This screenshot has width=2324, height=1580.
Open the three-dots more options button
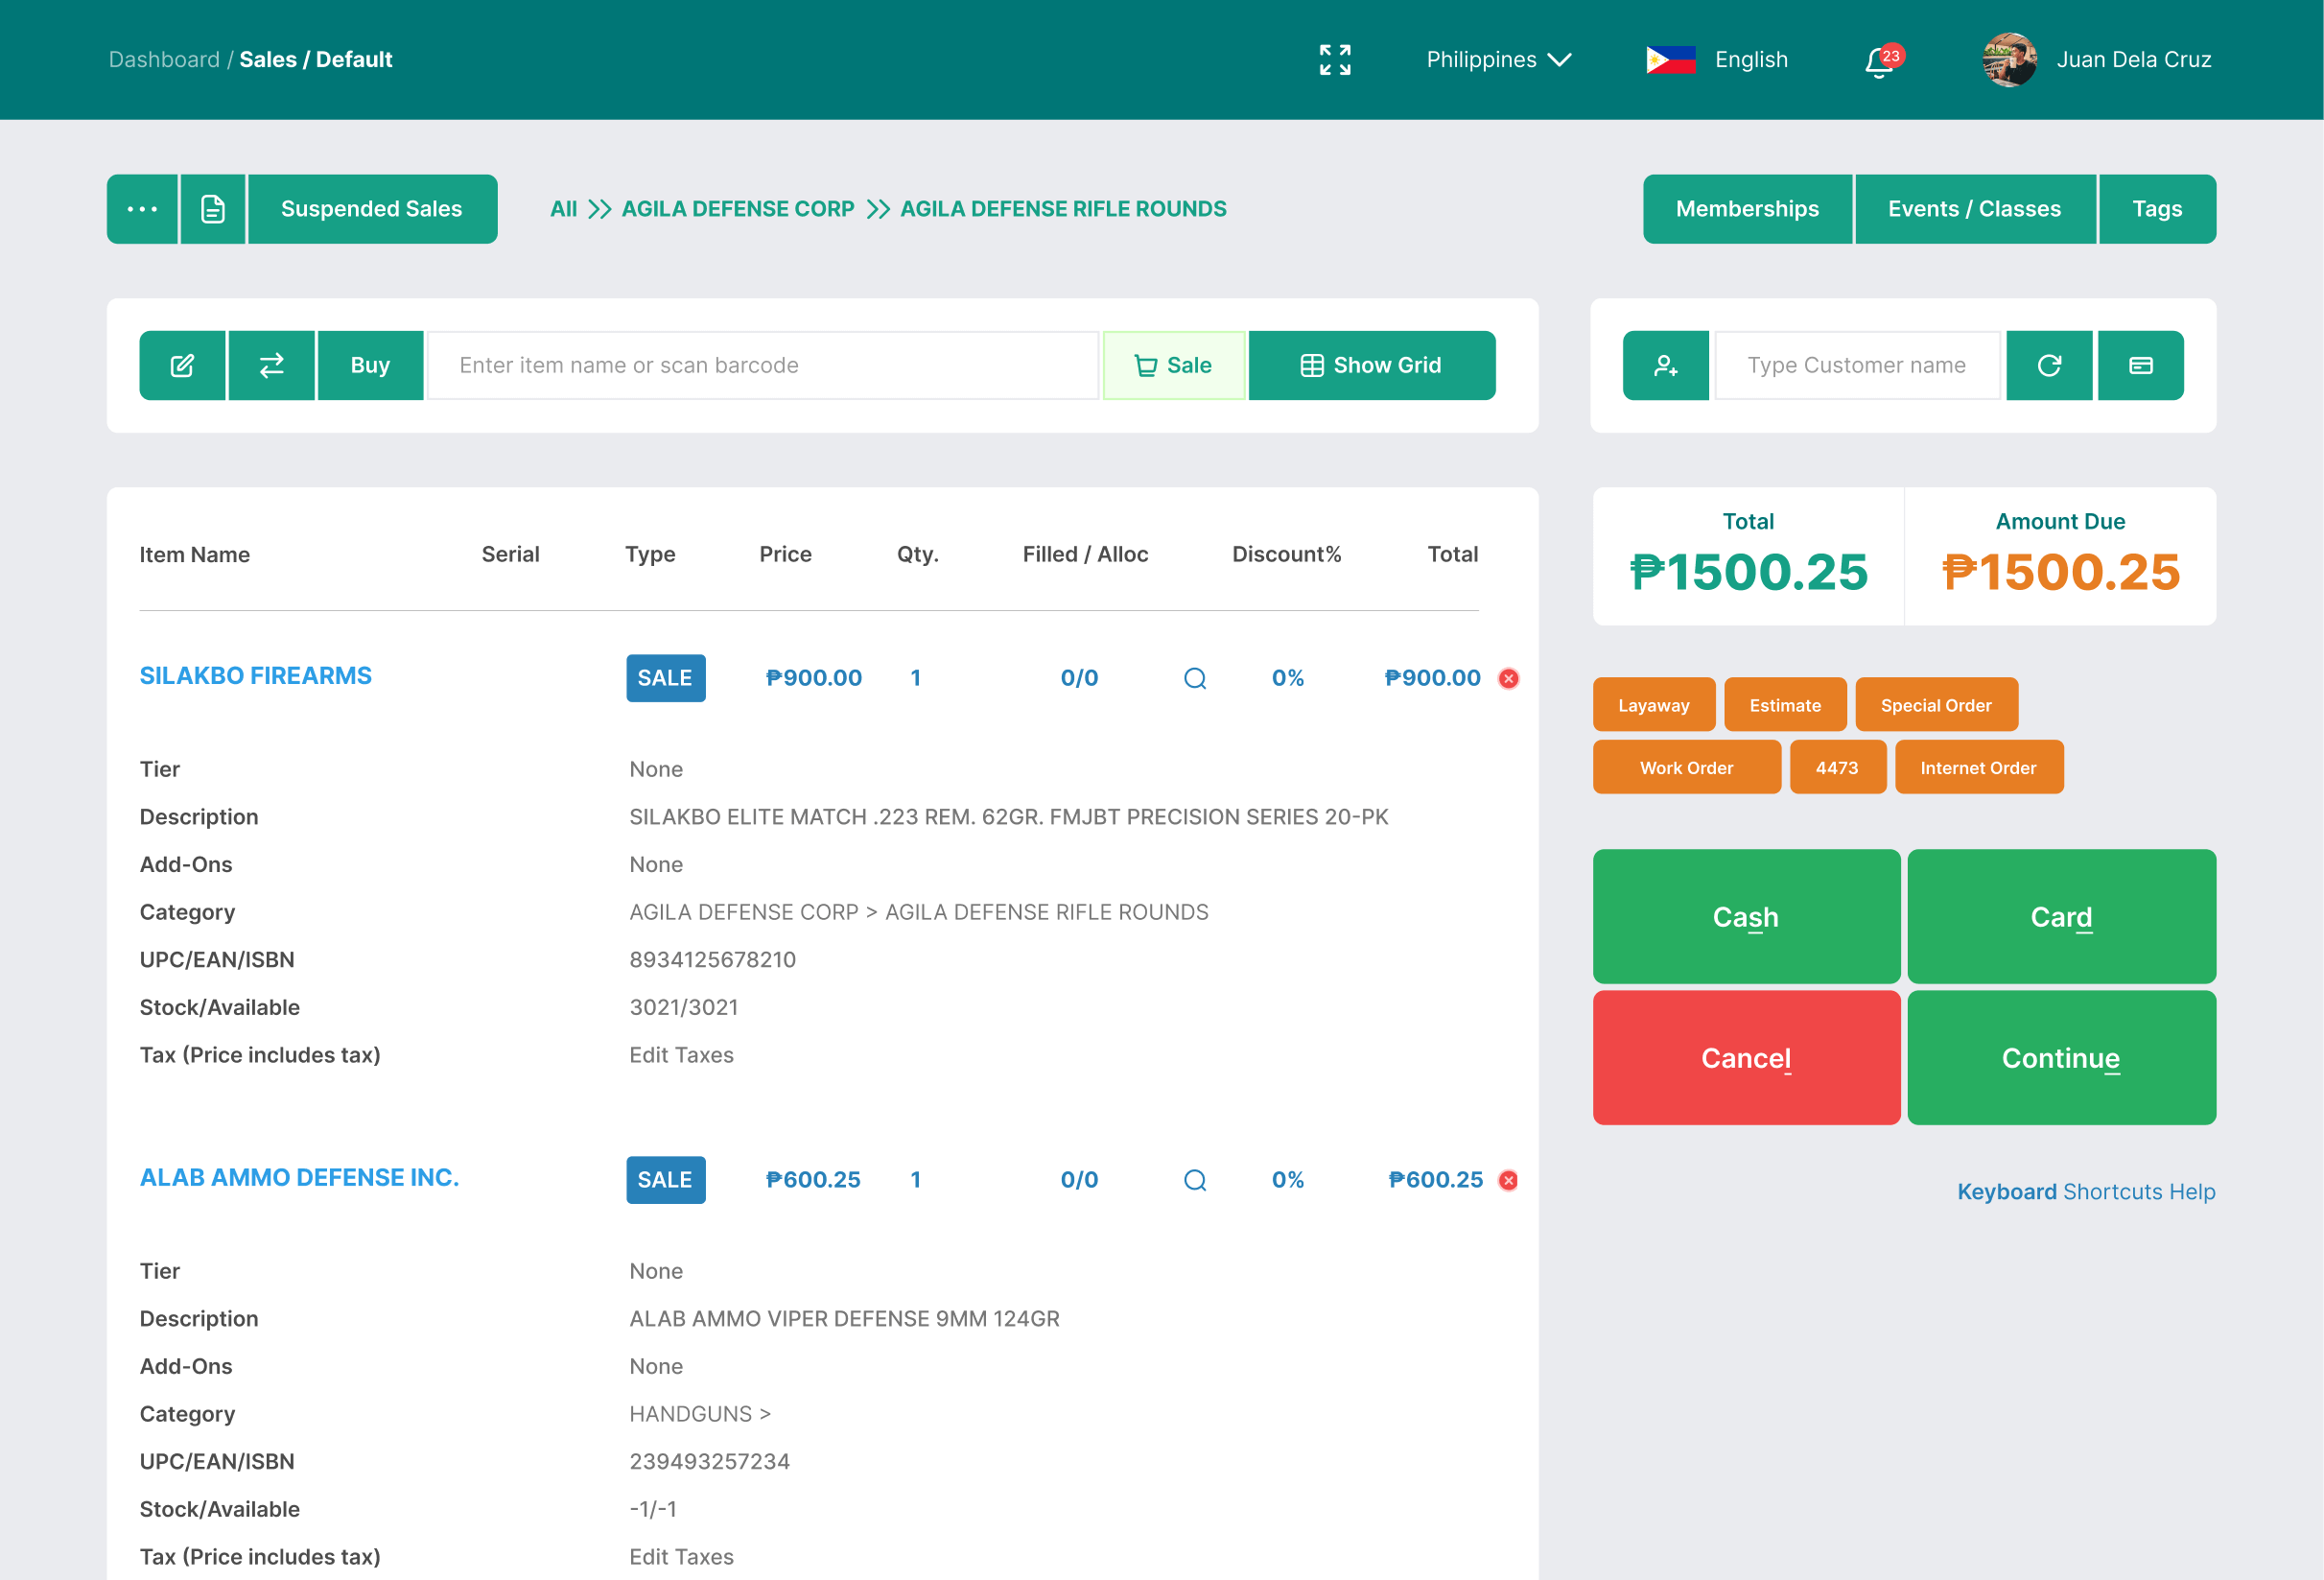click(142, 209)
